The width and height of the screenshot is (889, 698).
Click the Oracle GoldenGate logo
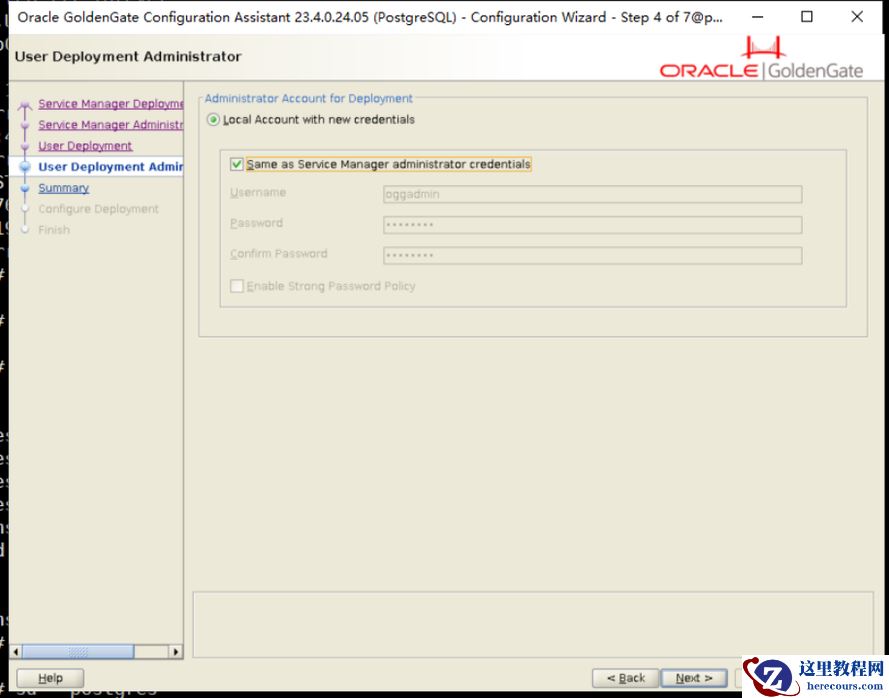(x=761, y=57)
